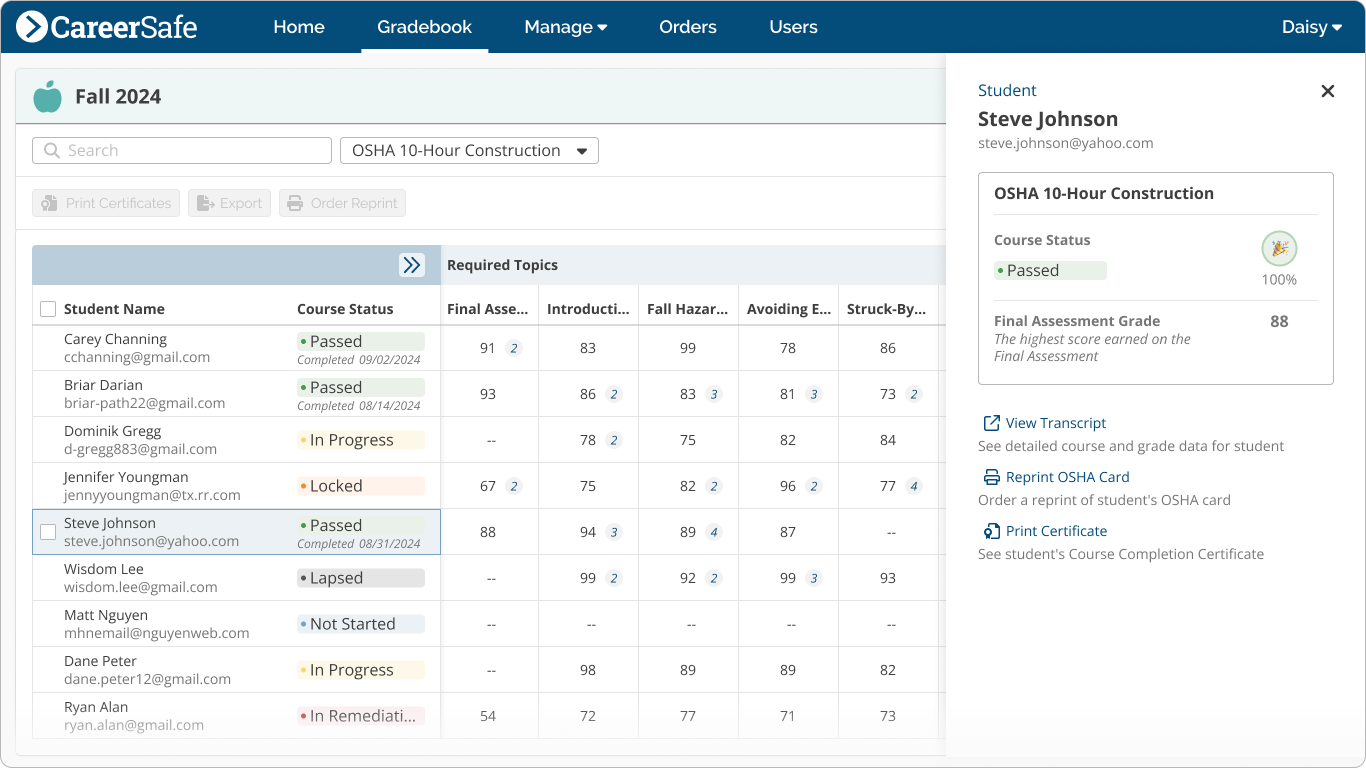This screenshot has height=768, width=1366.
Task: Expand the Required Topics columns with the chevron
Action: pos(412,265)
